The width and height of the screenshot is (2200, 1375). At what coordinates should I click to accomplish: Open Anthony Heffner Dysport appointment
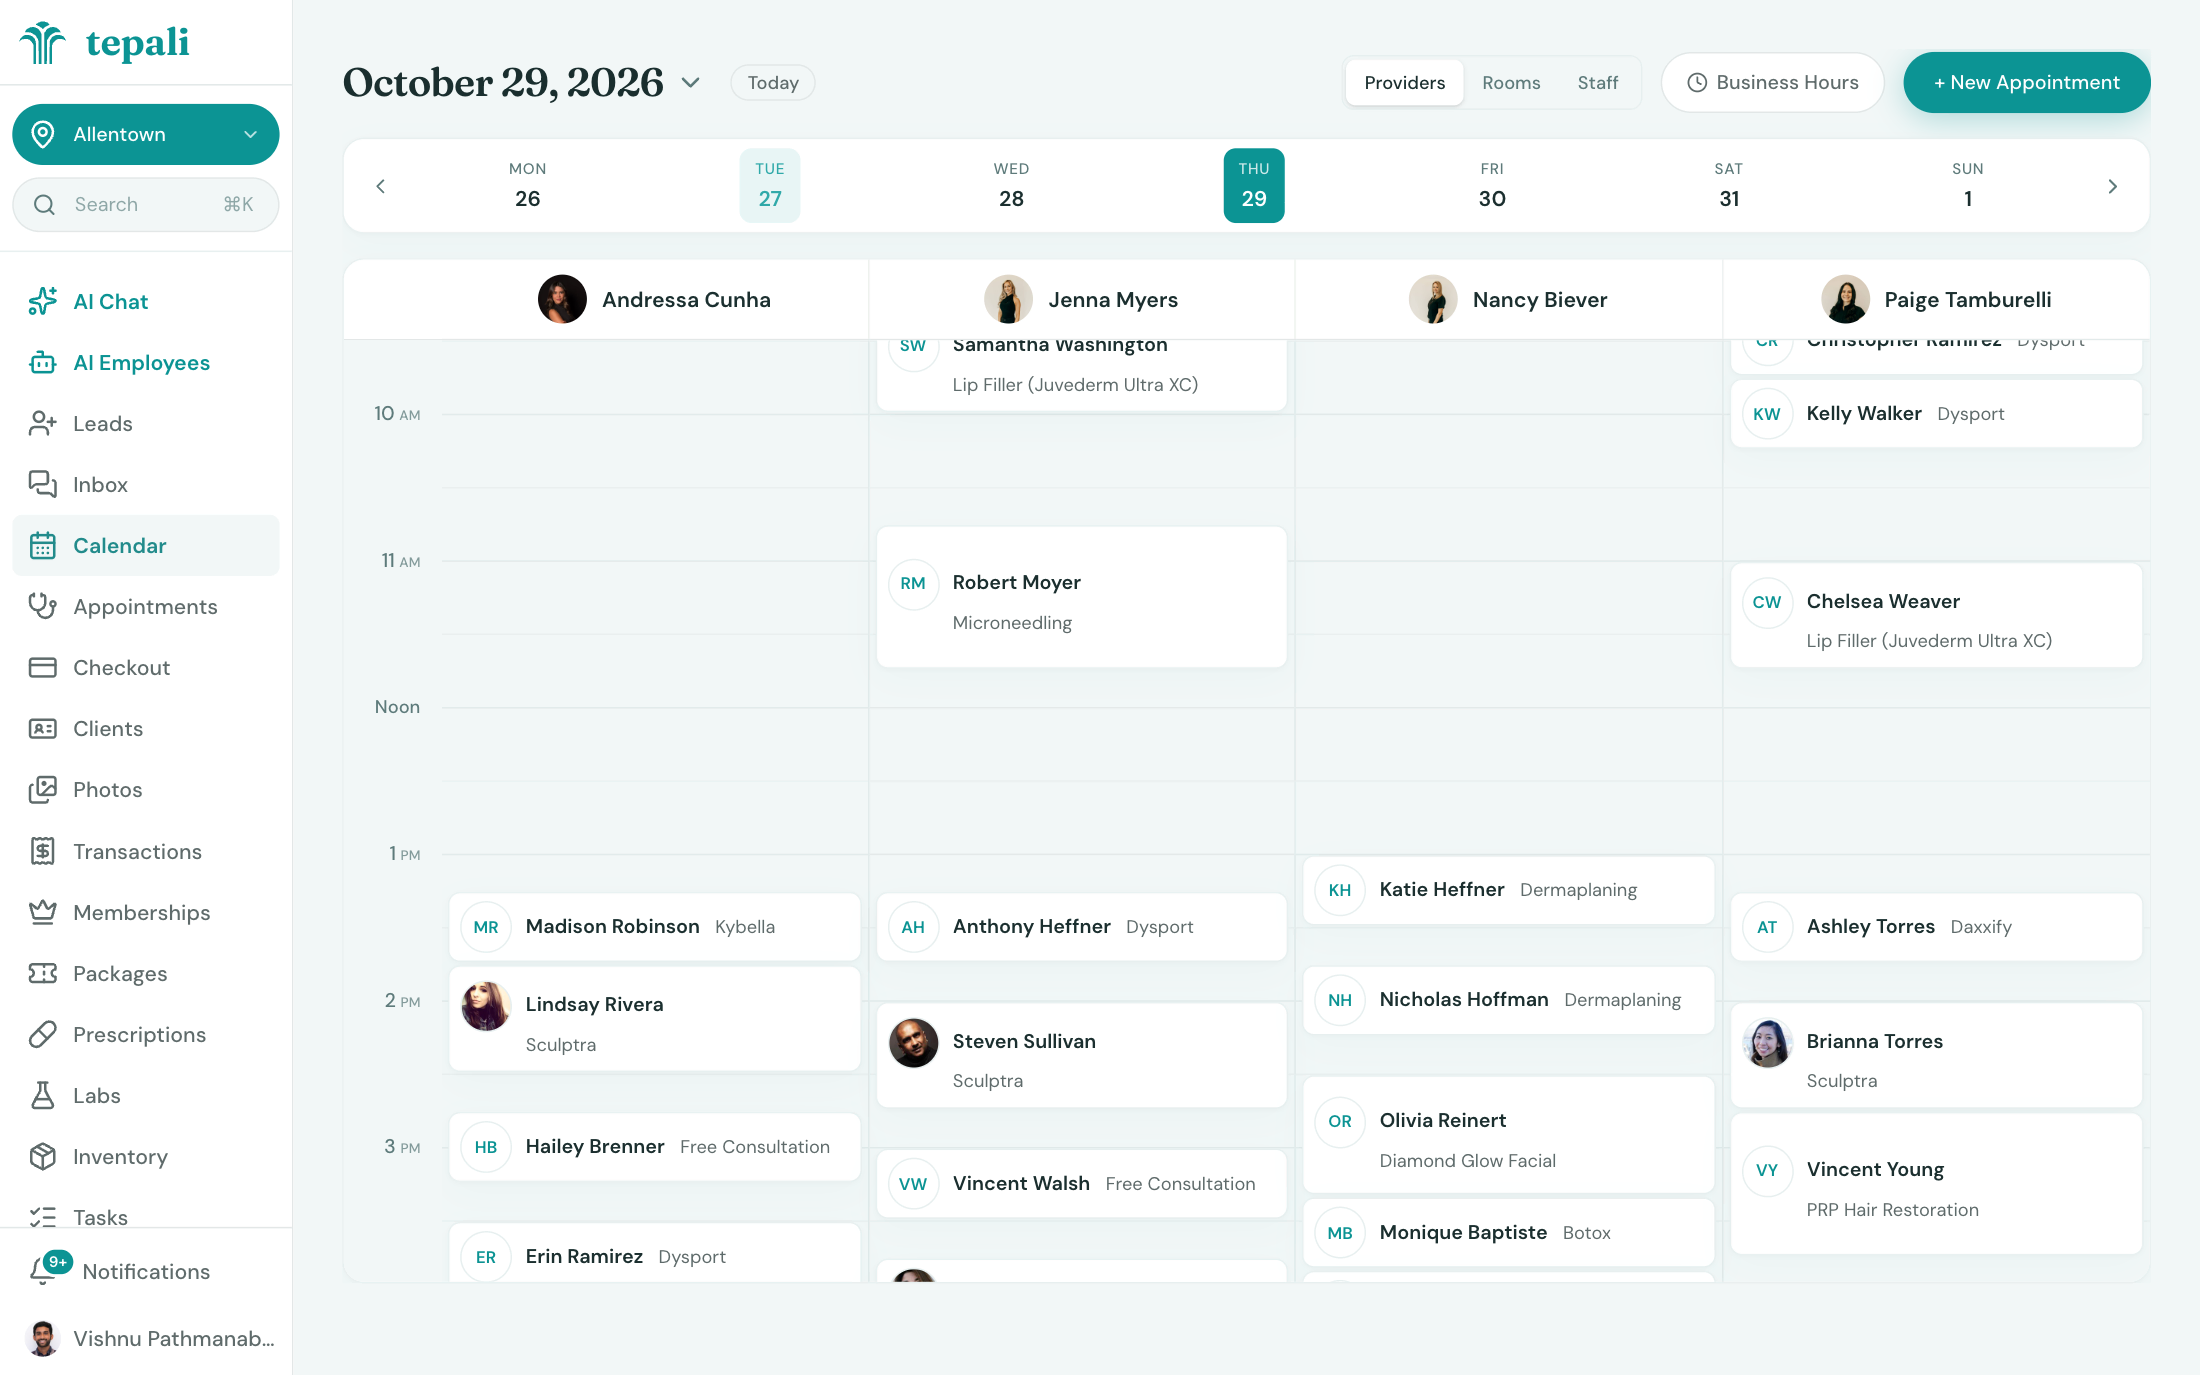point(1081,927)
